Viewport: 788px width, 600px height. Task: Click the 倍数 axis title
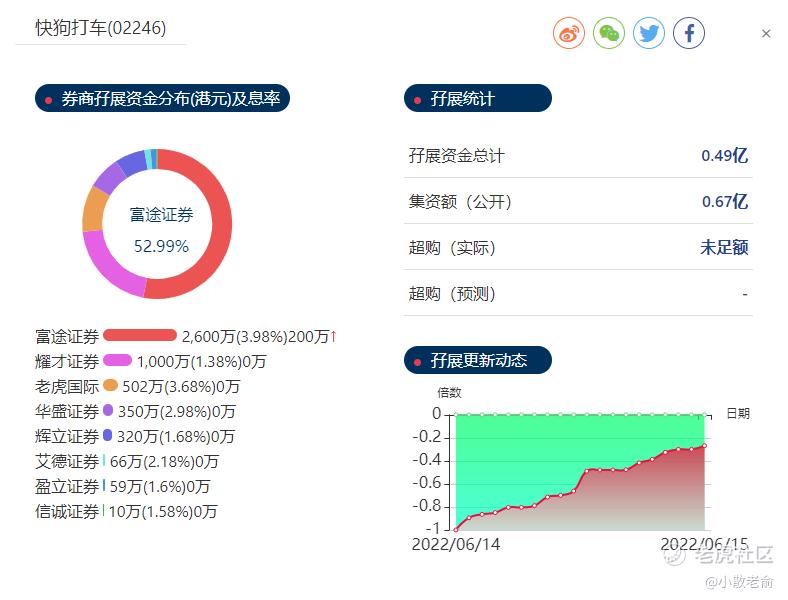click(x=449, y=392)
